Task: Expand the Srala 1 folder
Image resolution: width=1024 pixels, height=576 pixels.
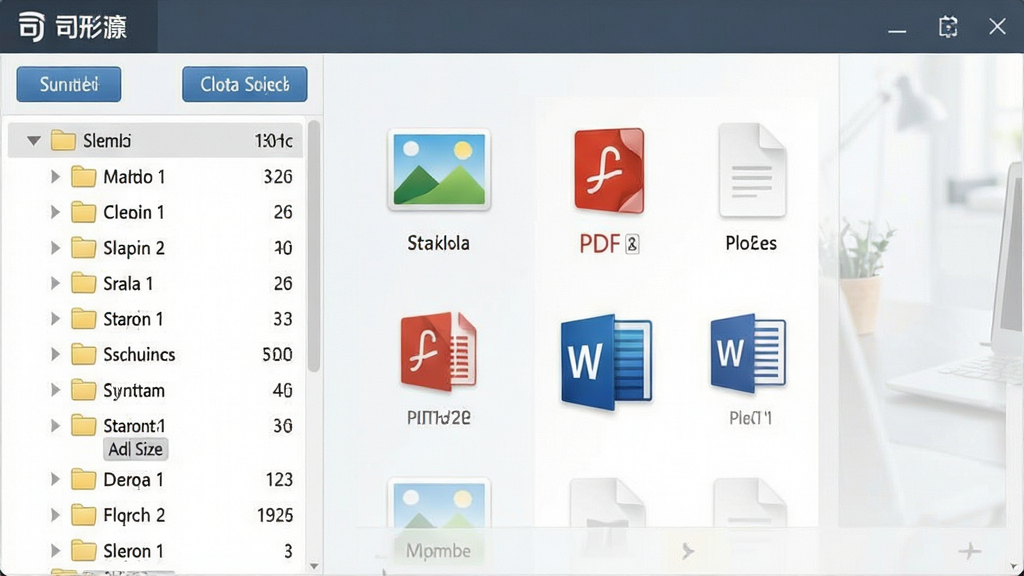Action: [x=56, y=283]
